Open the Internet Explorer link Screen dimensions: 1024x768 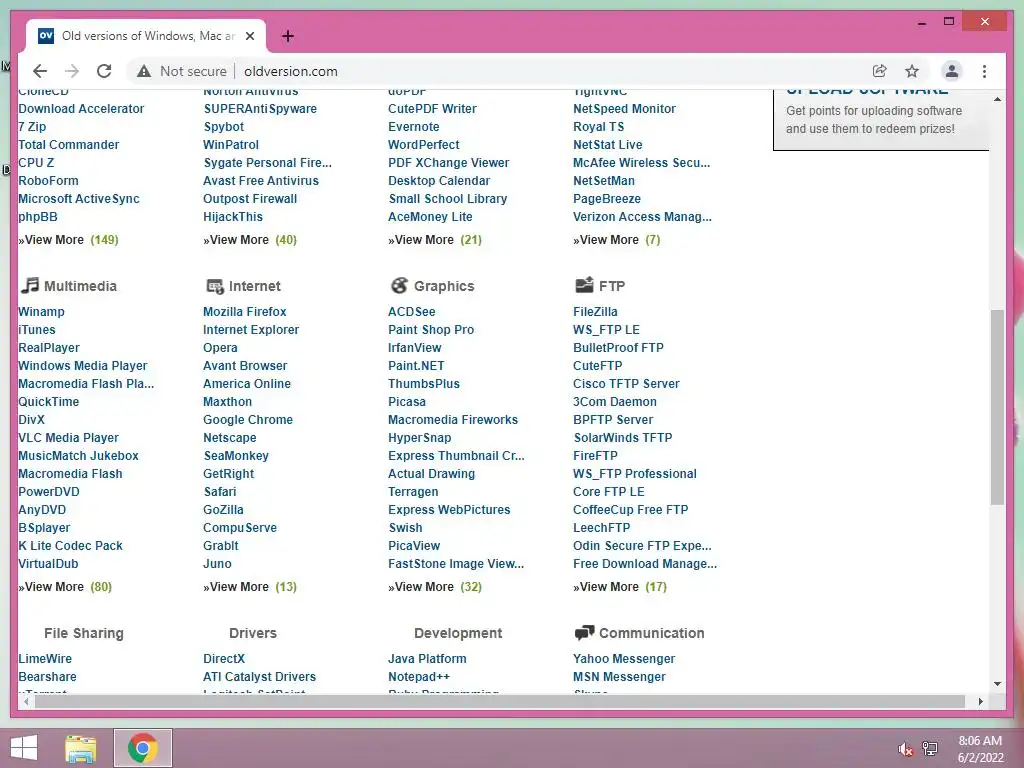(251, 330)
